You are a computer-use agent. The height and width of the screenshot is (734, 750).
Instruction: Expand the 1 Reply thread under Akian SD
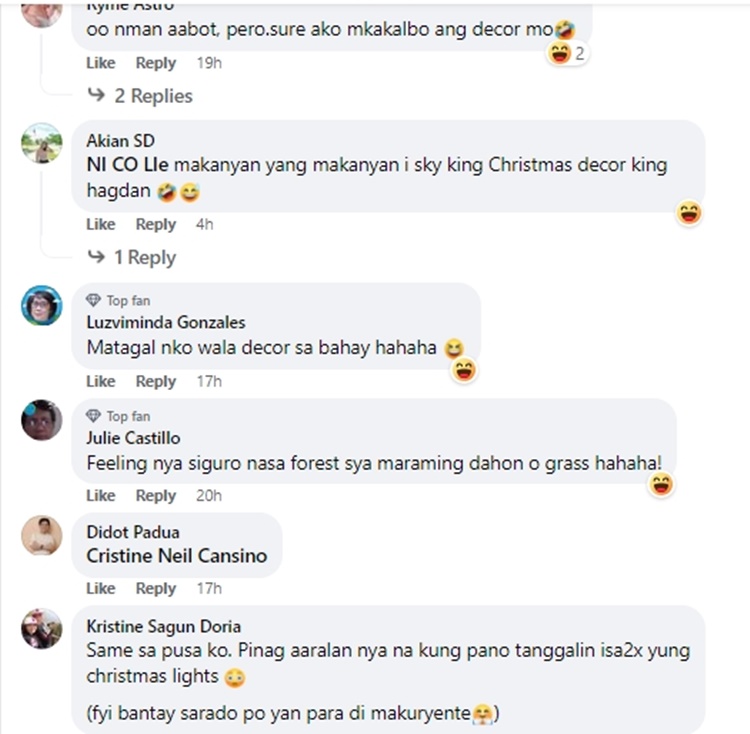[132, 257]
